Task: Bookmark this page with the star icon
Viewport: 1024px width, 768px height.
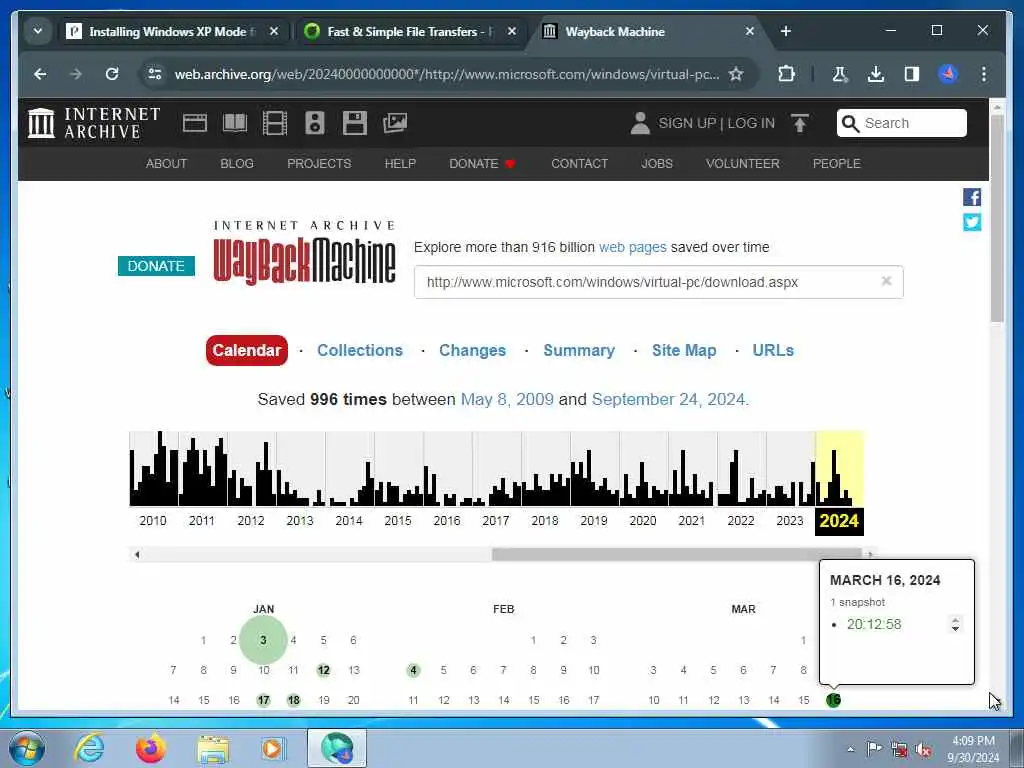Action: 736,74
